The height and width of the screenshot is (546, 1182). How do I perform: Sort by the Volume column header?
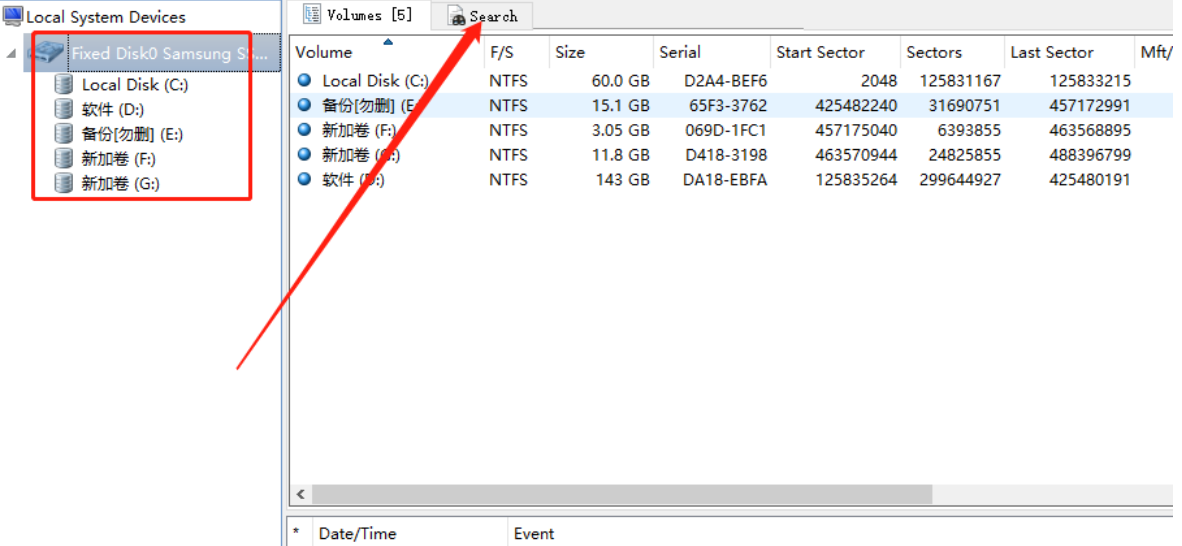coord(387,52)
